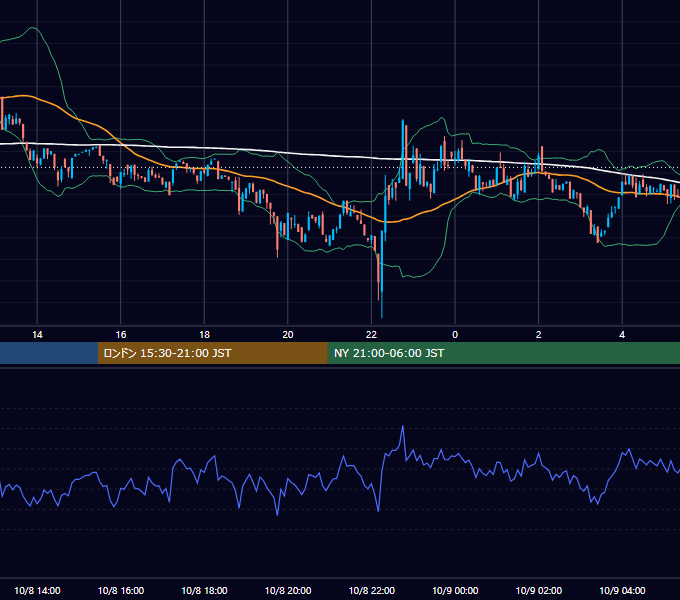Click the 10/8 18:00 time label
Image resolution: width=680 pixels, height=600 pixels.
pos(204,590)
